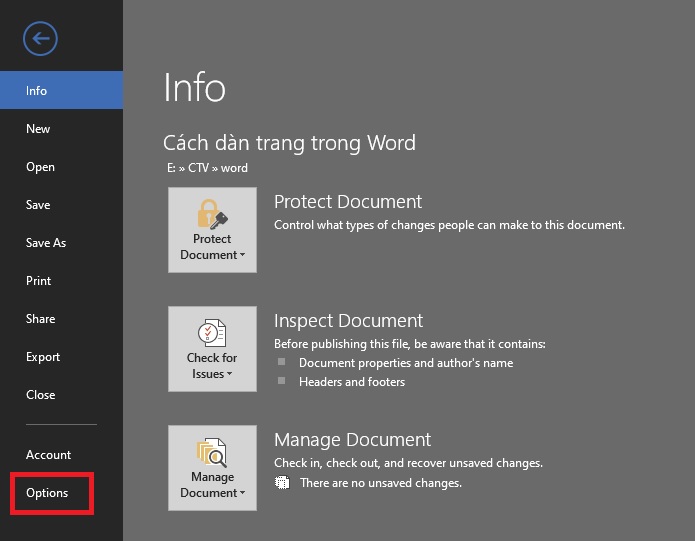Click the back arrow circle icon

pyautogui.click(x=41, y=39)
